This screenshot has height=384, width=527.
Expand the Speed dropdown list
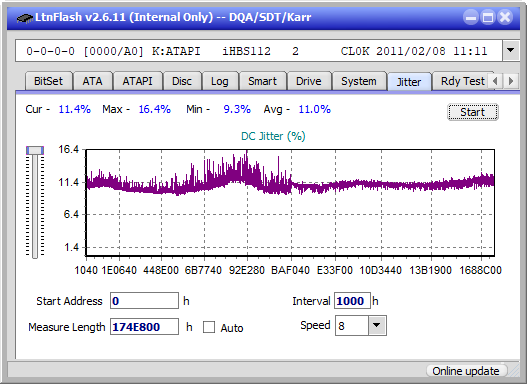377,325
